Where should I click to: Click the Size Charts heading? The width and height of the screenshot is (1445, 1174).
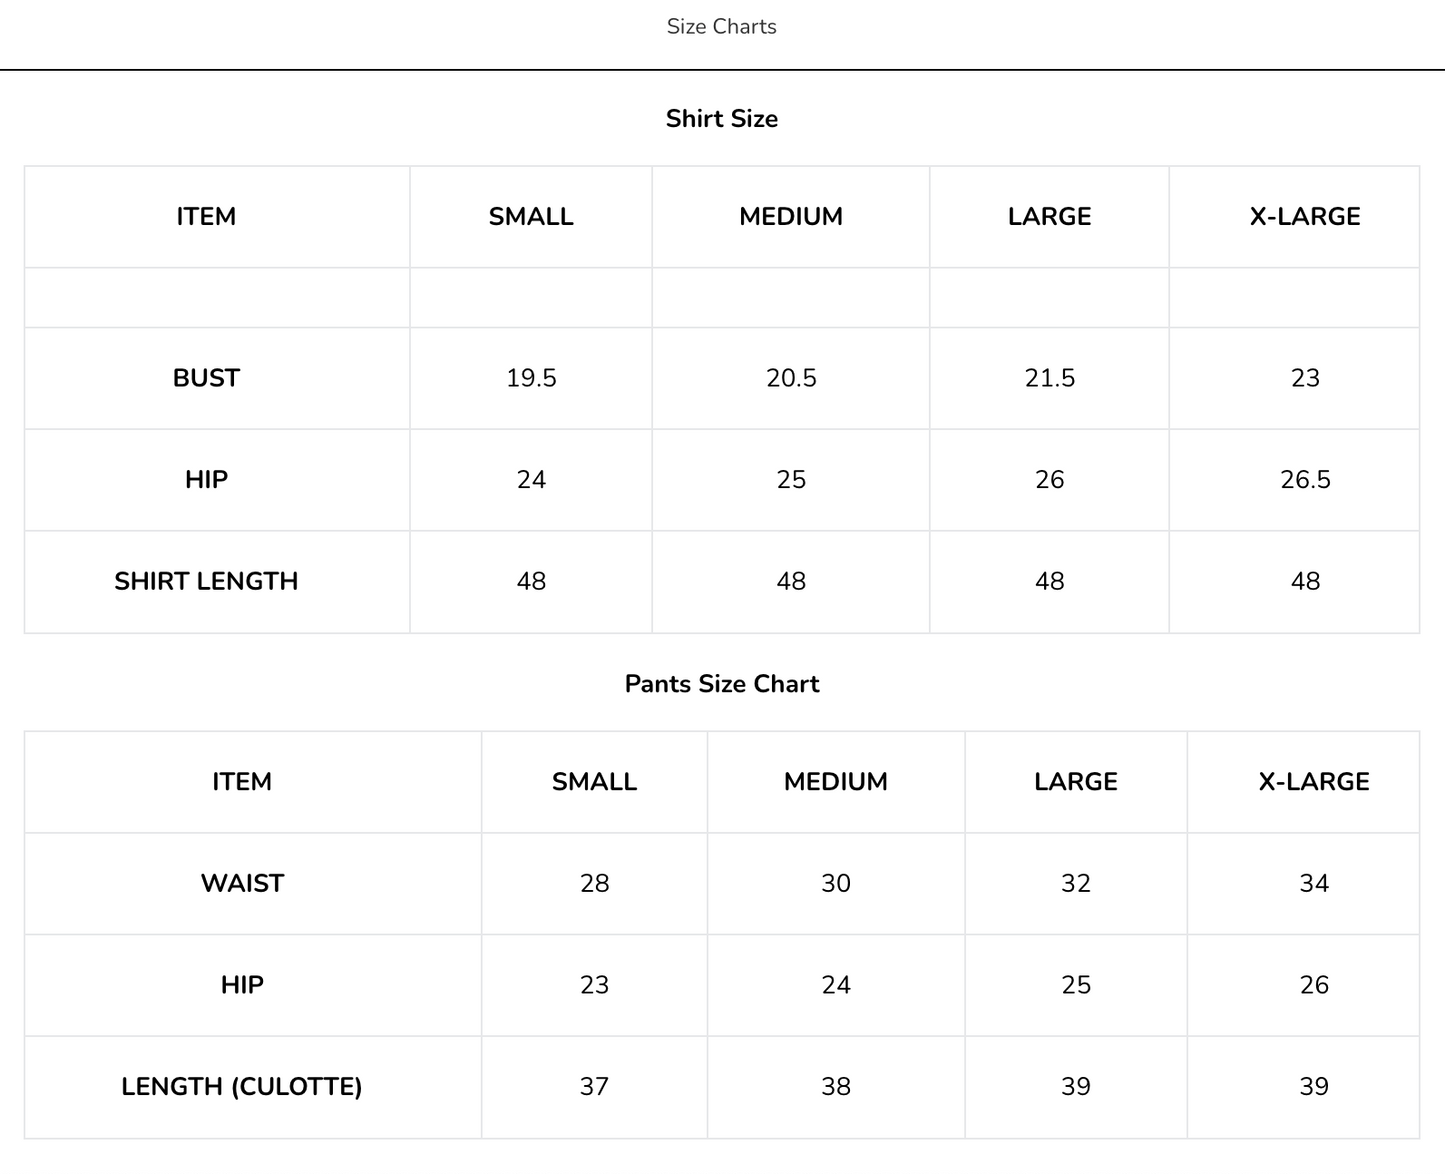point(721,27)
